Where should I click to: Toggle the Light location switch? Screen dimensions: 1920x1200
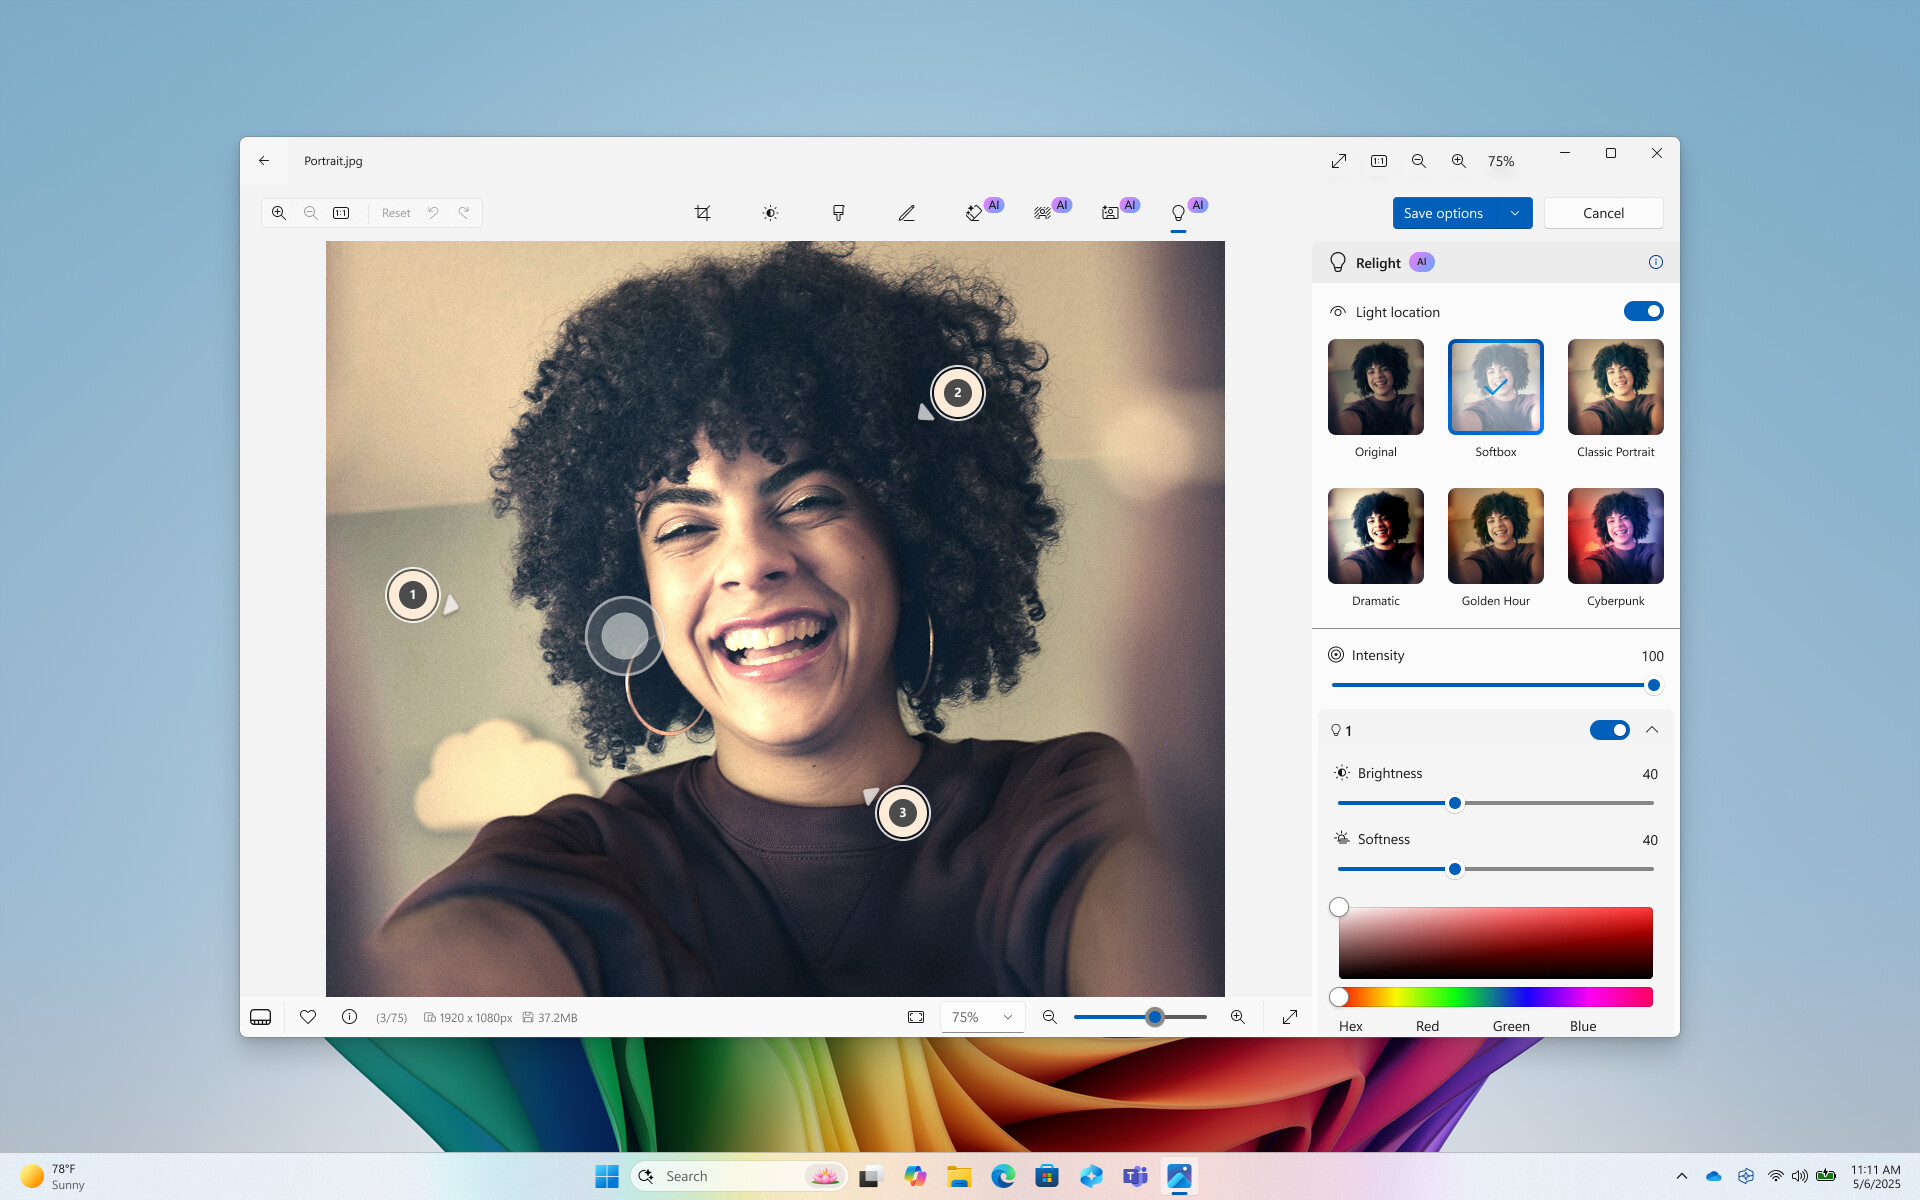pyautogui.click(x=1643, y=311)
